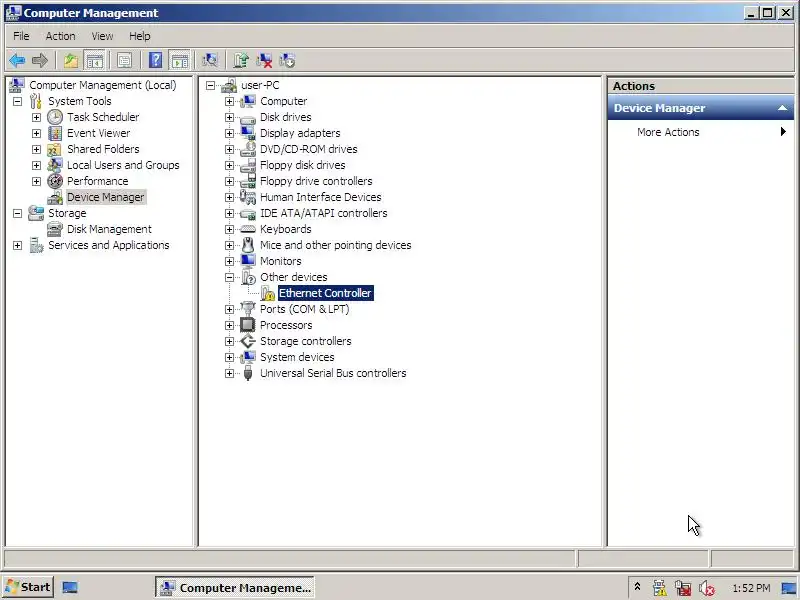Collapse the Storage node

pyautogui.click(x=17, y=213)
